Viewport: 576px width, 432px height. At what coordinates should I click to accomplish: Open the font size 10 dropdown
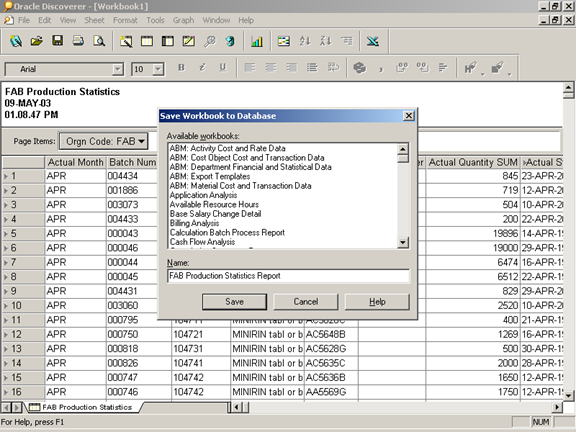pyautogui.click(x=158, y=69)
